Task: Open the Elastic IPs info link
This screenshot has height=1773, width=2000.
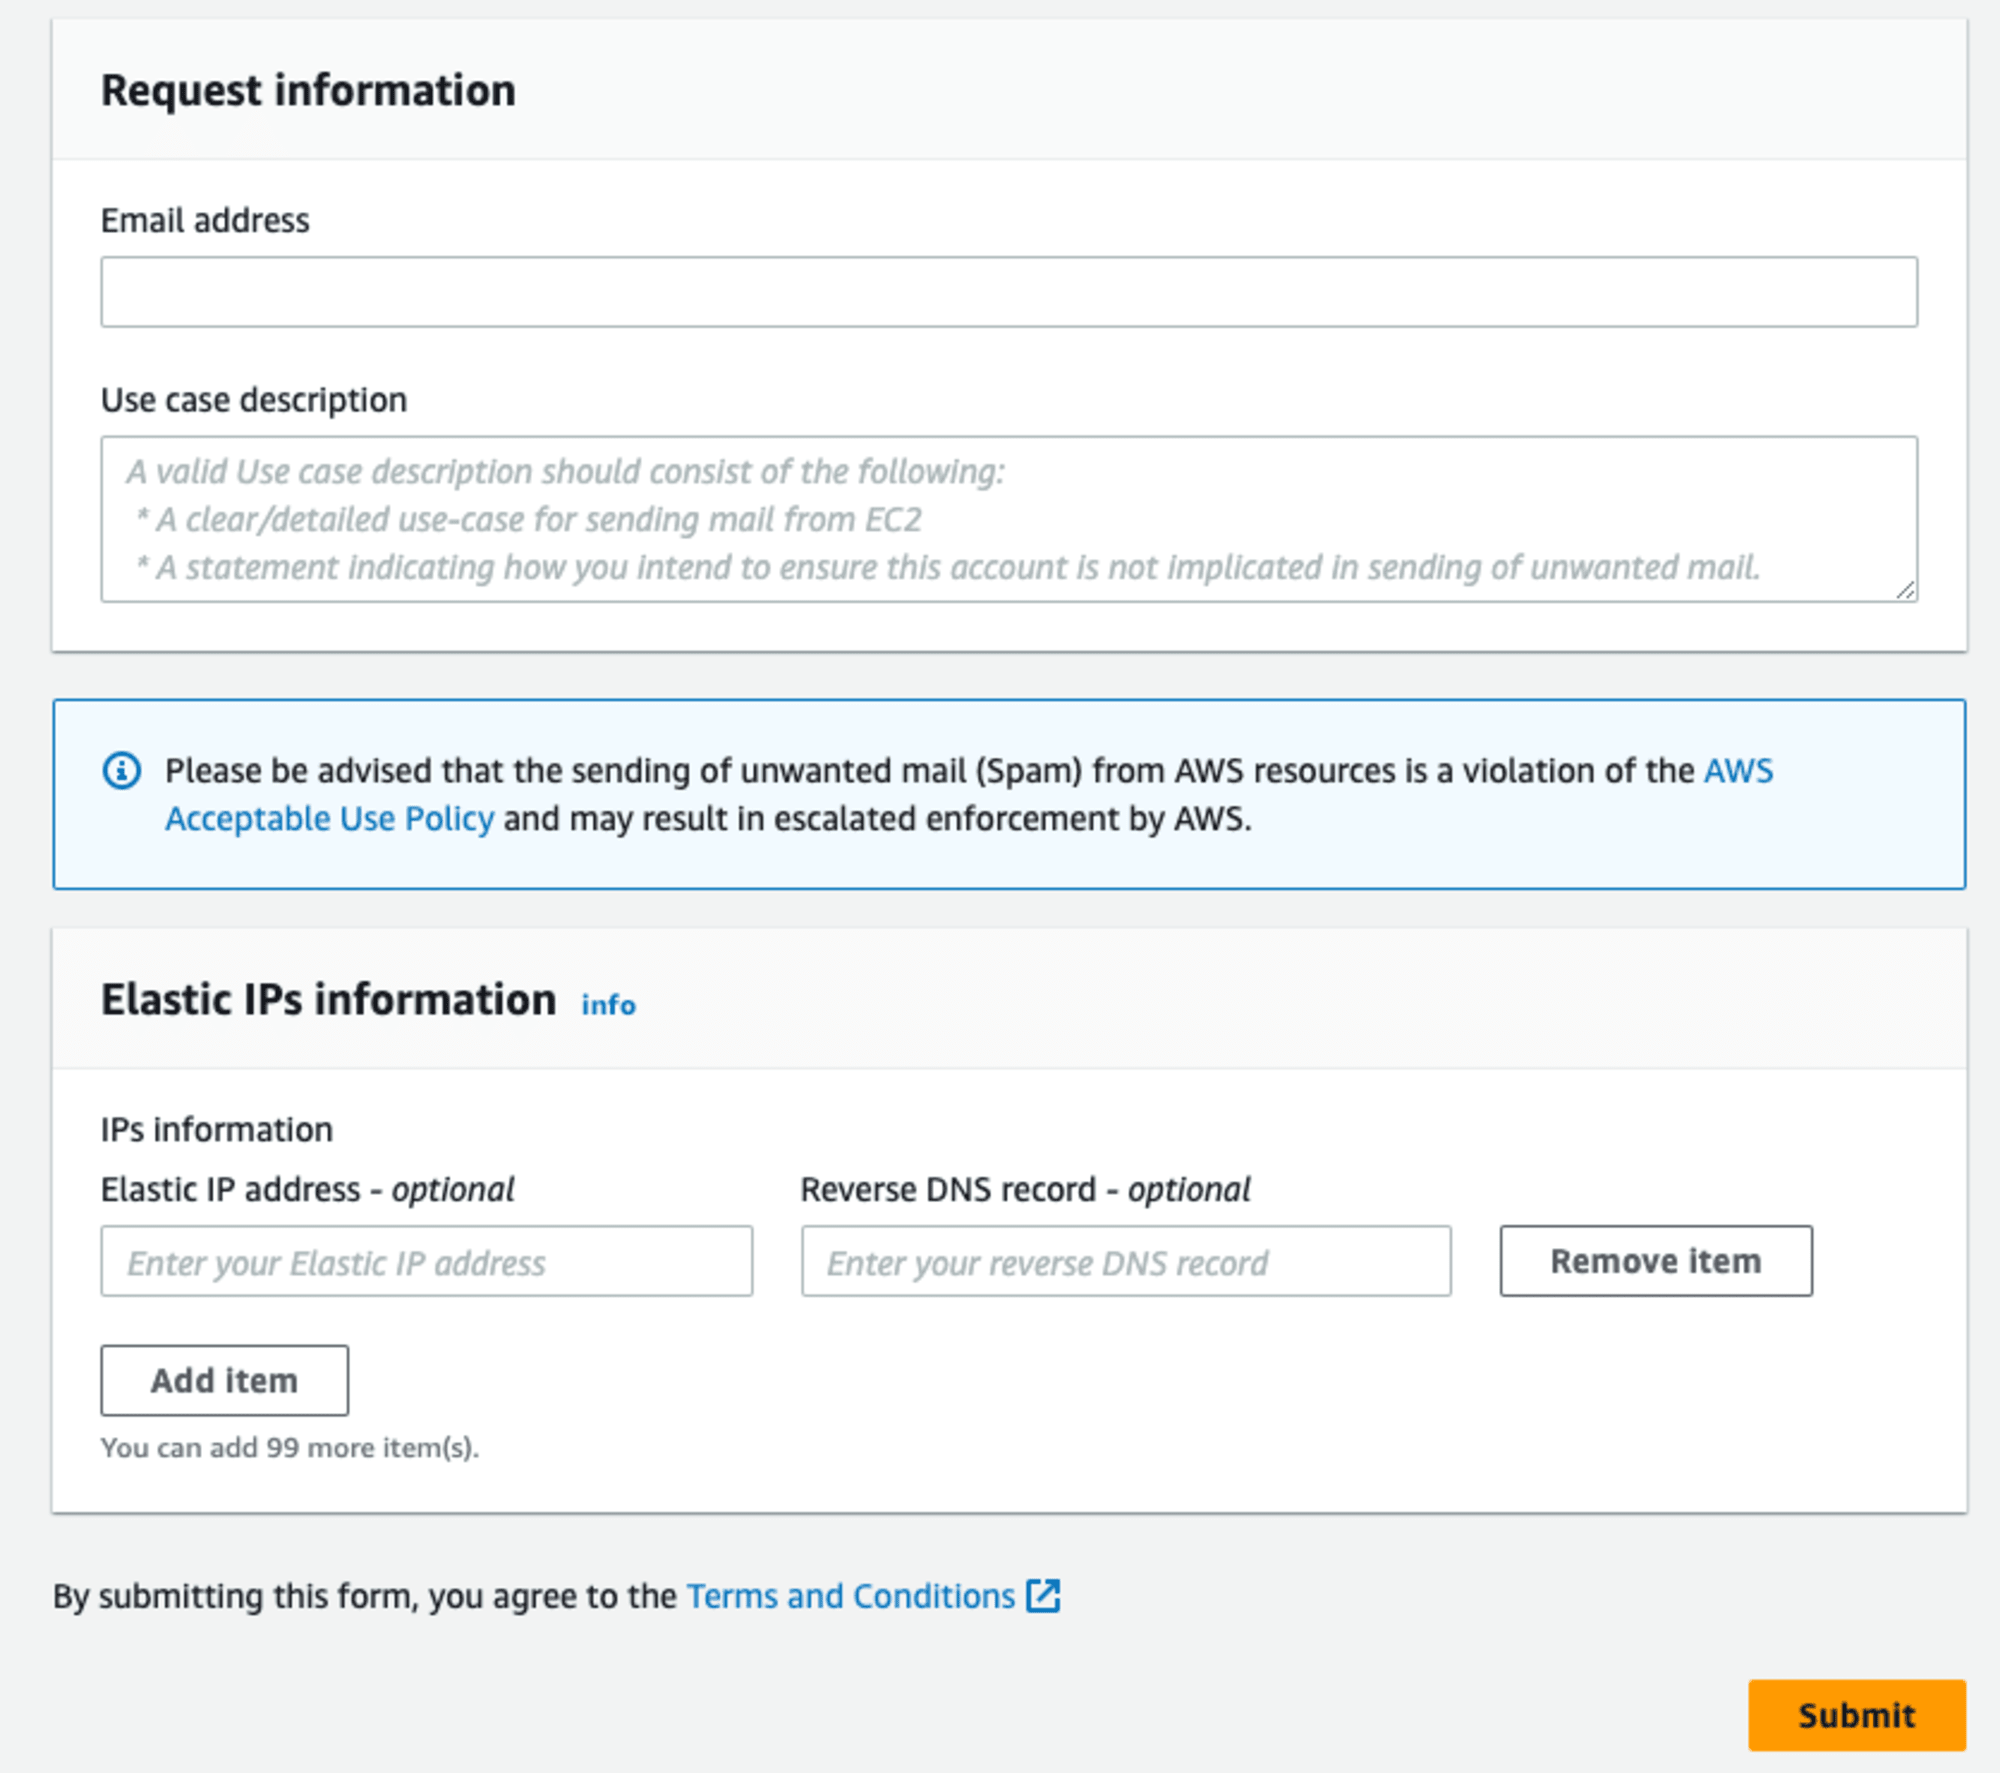Action: 608,1004
